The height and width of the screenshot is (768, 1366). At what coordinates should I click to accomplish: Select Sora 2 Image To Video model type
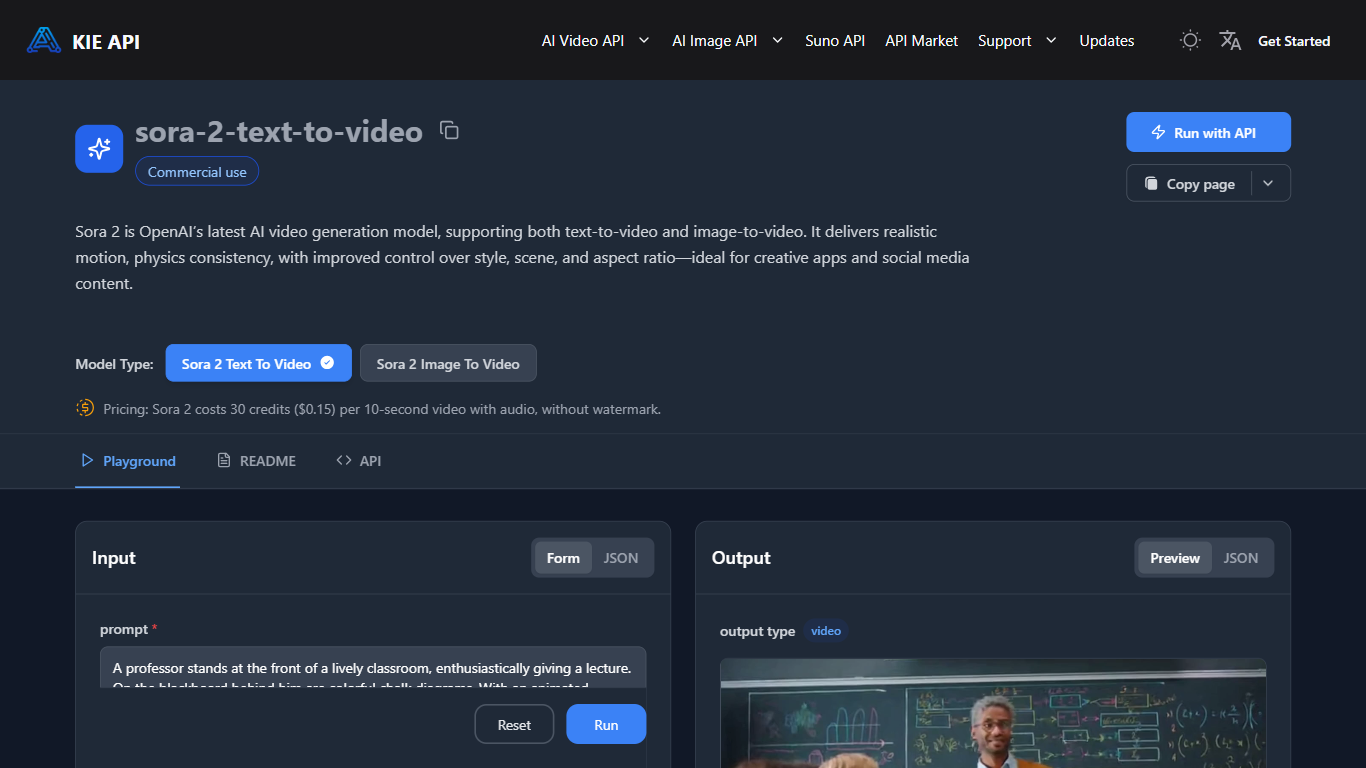[448, 364]
